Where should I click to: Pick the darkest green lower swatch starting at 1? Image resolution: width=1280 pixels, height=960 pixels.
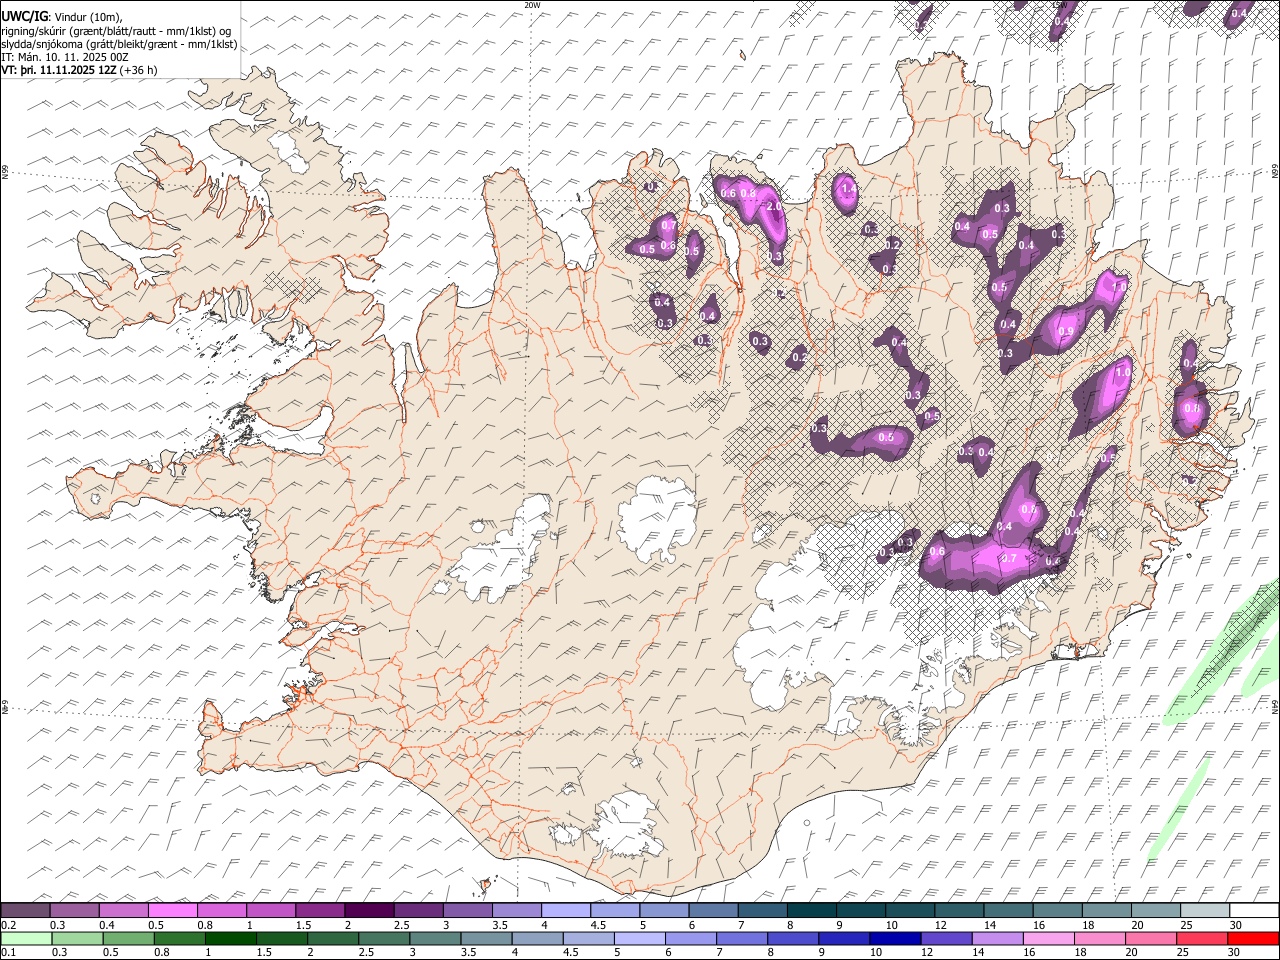(231, 938)
